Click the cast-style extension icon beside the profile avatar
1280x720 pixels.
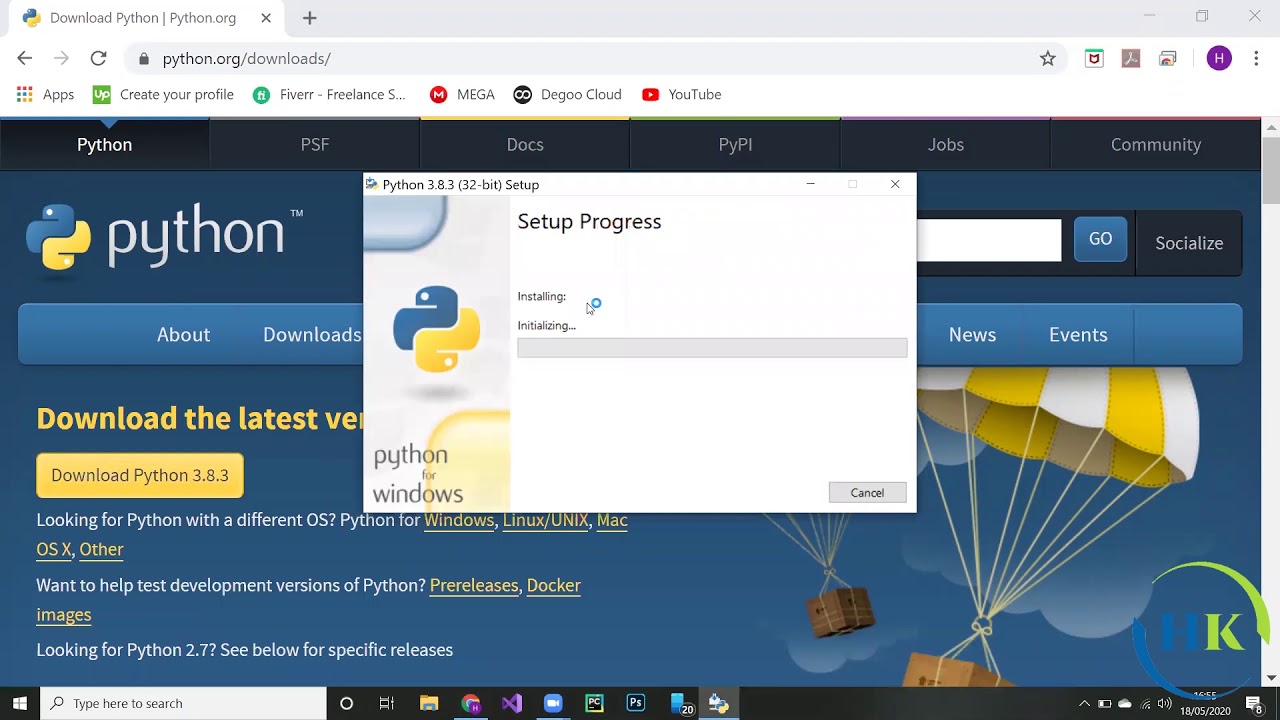point(1168,59)
